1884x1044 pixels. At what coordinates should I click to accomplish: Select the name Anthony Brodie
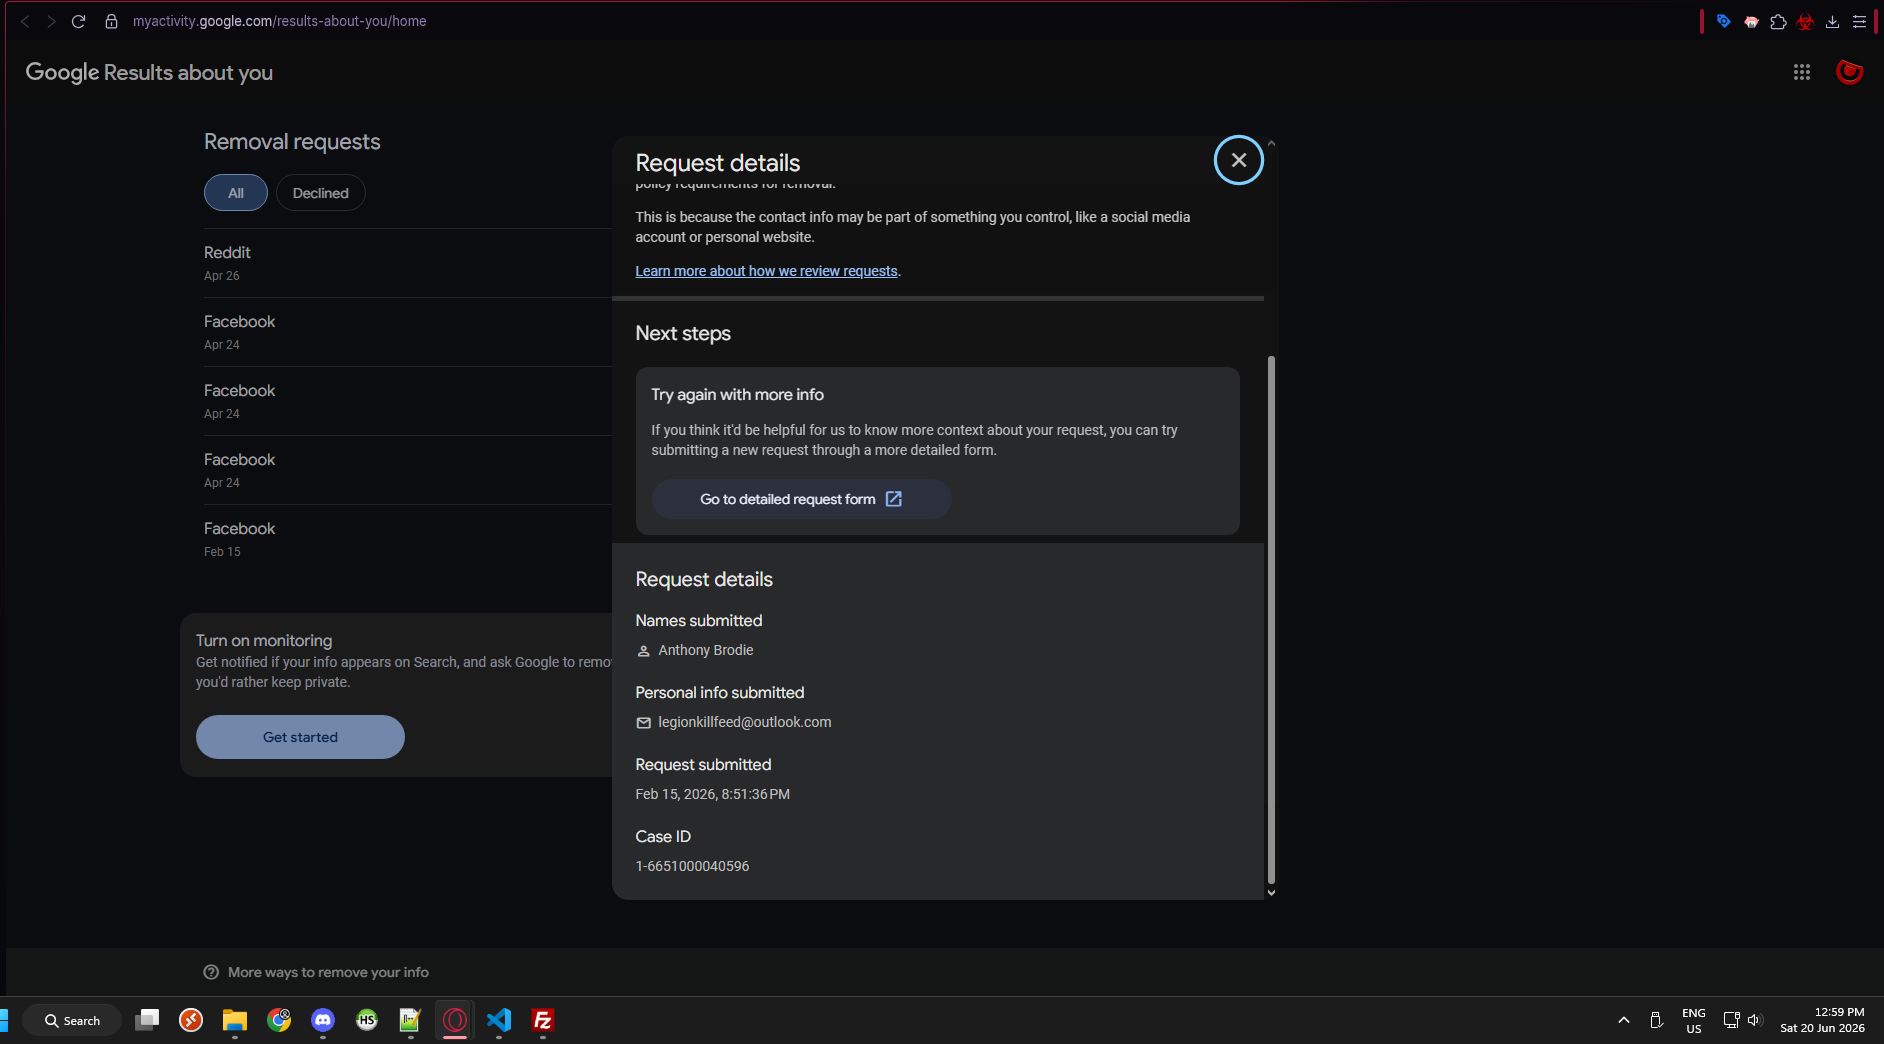(706, 650)
